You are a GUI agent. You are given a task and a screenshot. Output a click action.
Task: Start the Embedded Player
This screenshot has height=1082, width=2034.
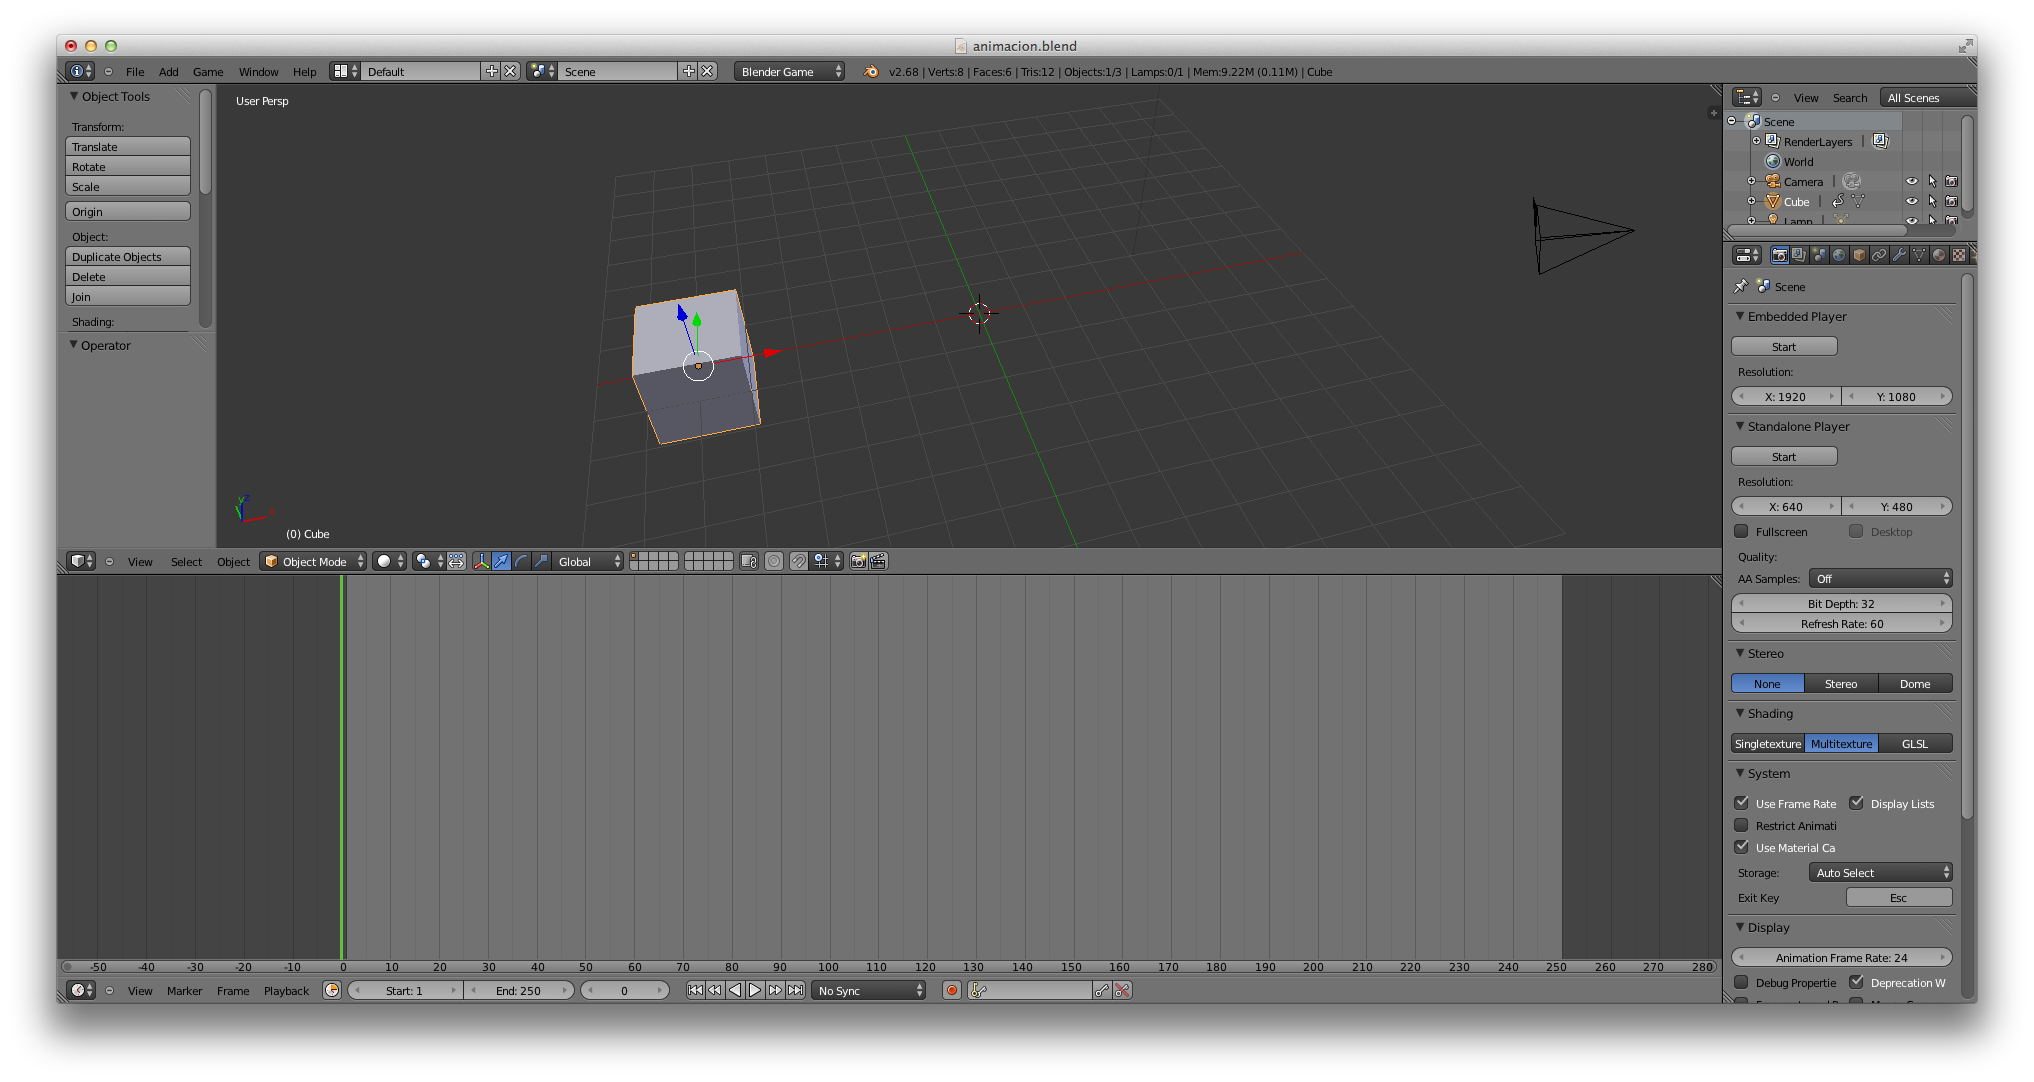(x=1783, y=347)
